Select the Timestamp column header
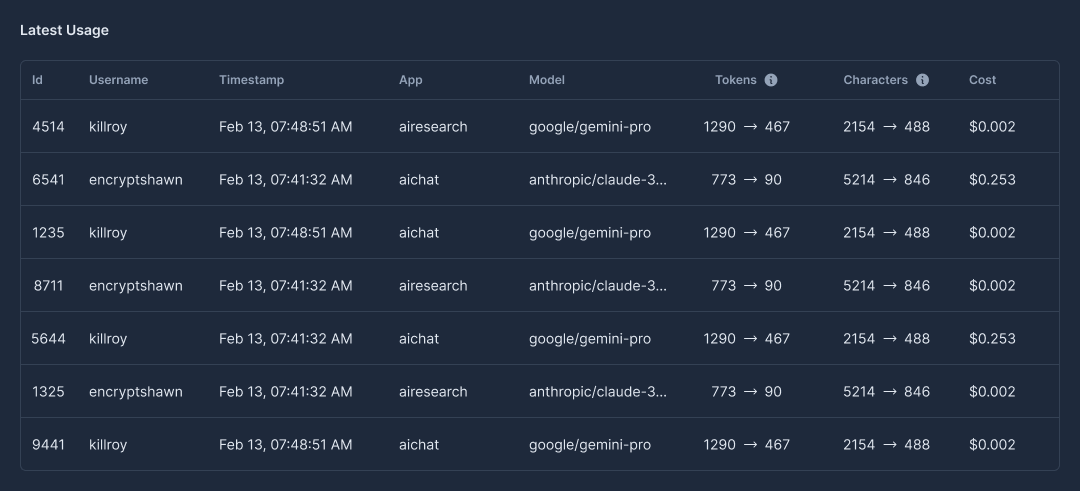1080x491 pixels. [x=251, y=80]
